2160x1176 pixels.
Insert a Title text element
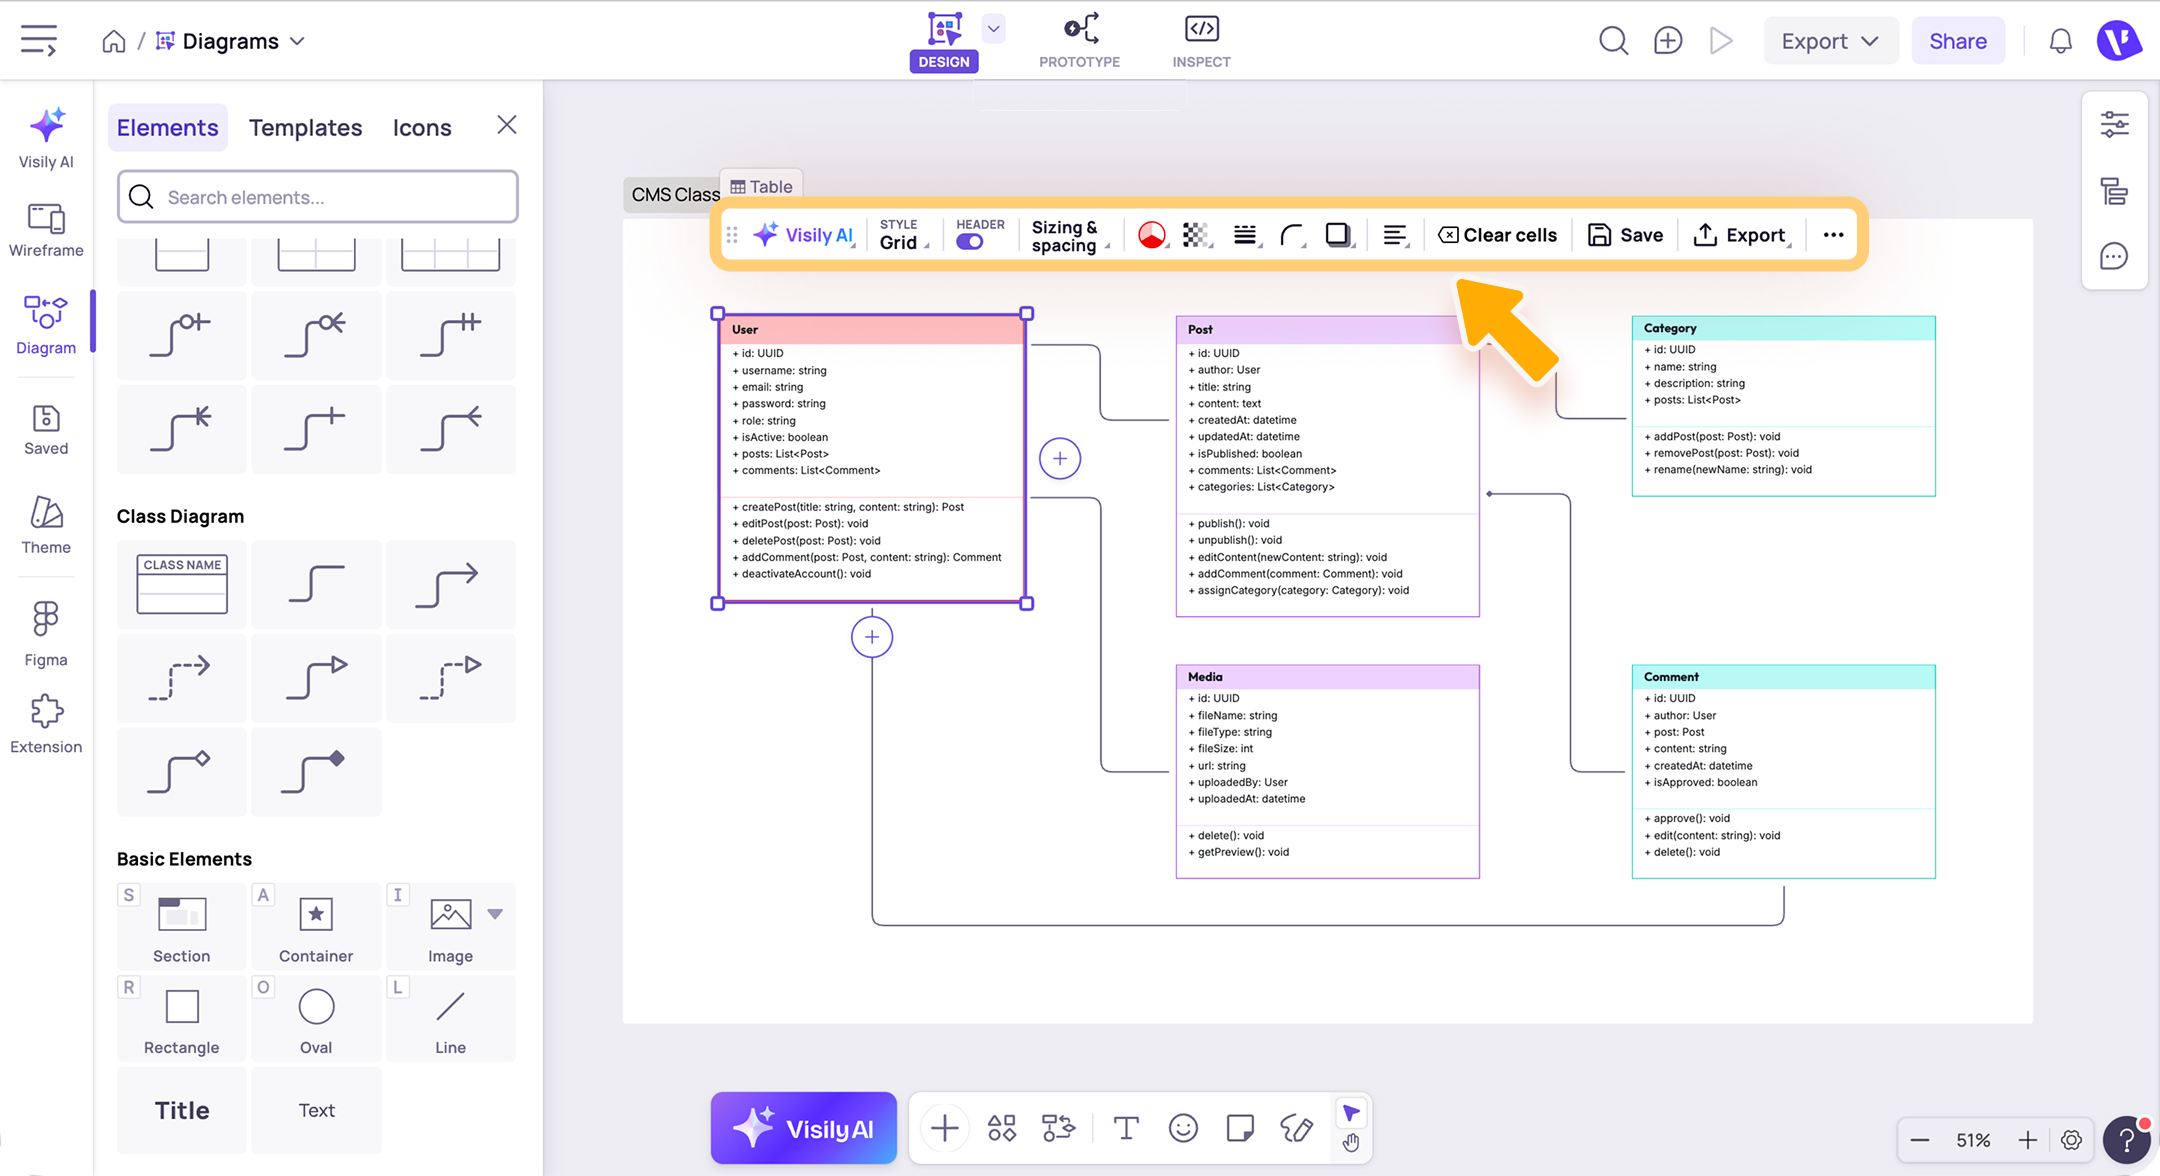click(182, 1110)
